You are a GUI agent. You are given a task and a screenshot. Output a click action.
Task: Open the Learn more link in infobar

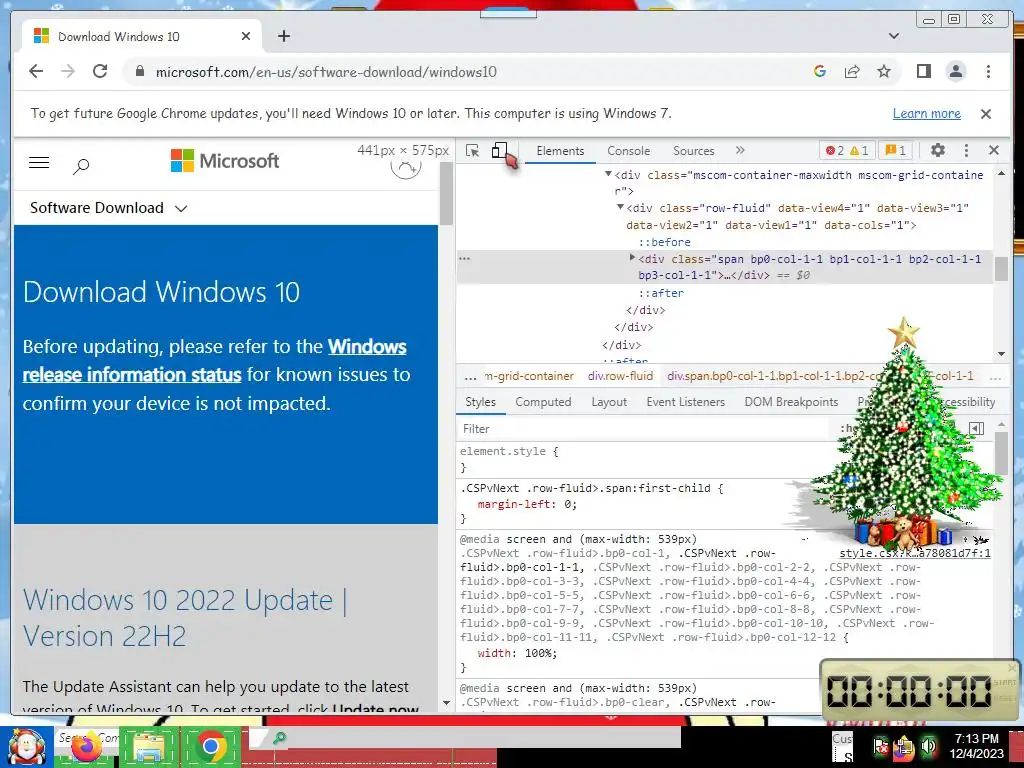click(927, 114)
